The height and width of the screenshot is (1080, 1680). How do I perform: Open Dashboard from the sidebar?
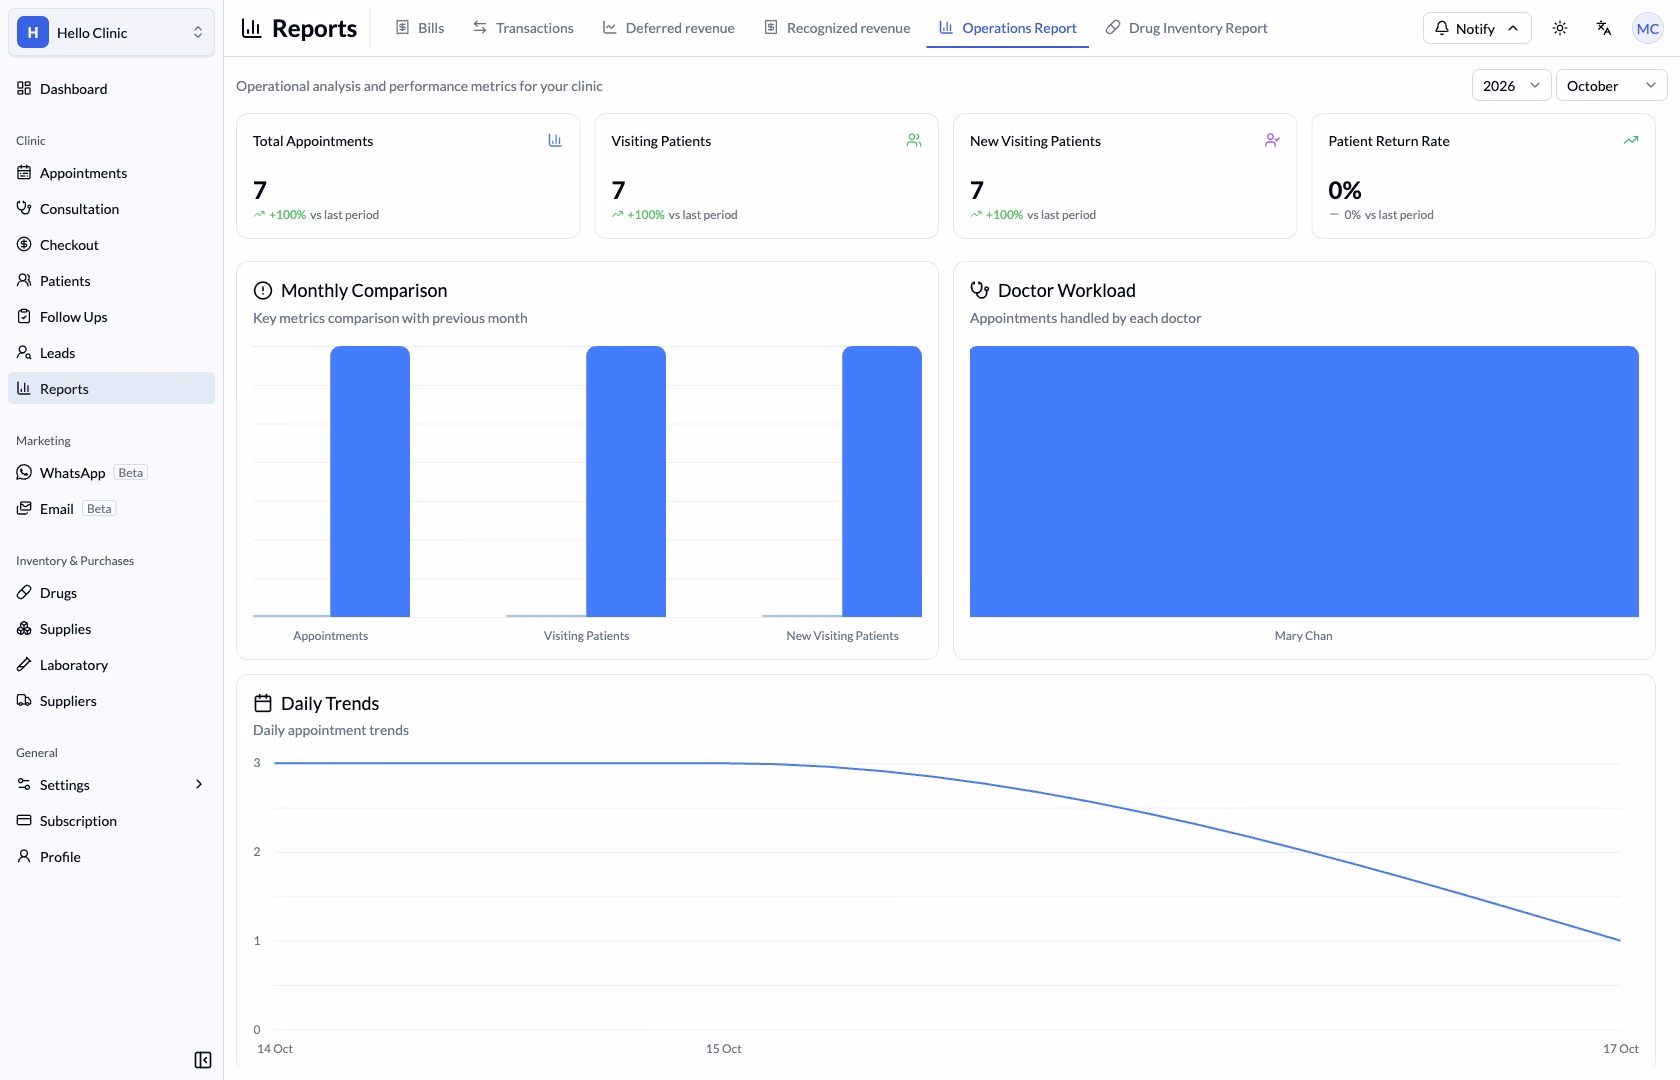pyautogui.click(x=111, y=89)
